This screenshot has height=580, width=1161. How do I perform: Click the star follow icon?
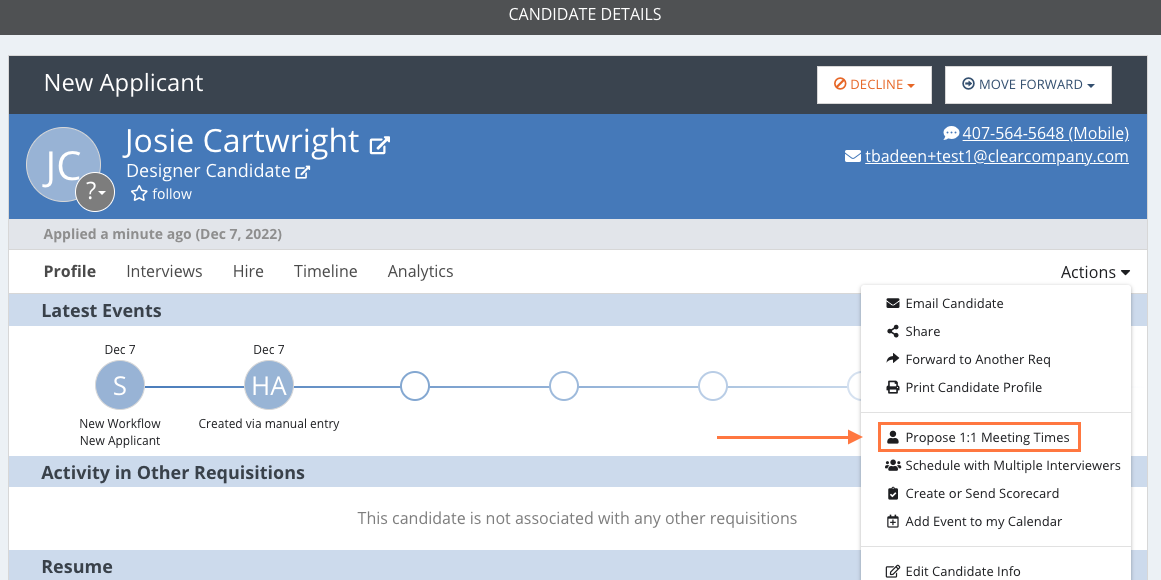click(x=138, y=194)
